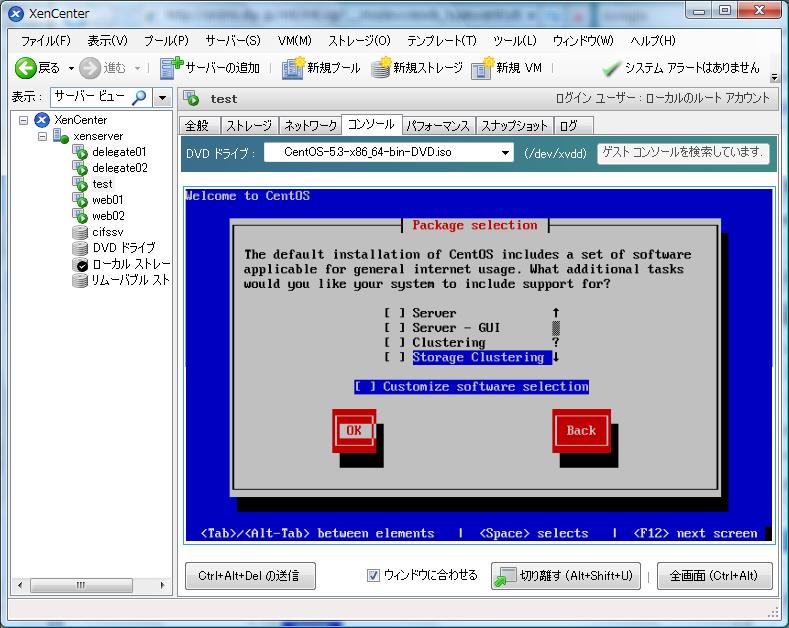Click the tree scrollbar right arrow
The image size is (789, 628).
coord(162,585)
